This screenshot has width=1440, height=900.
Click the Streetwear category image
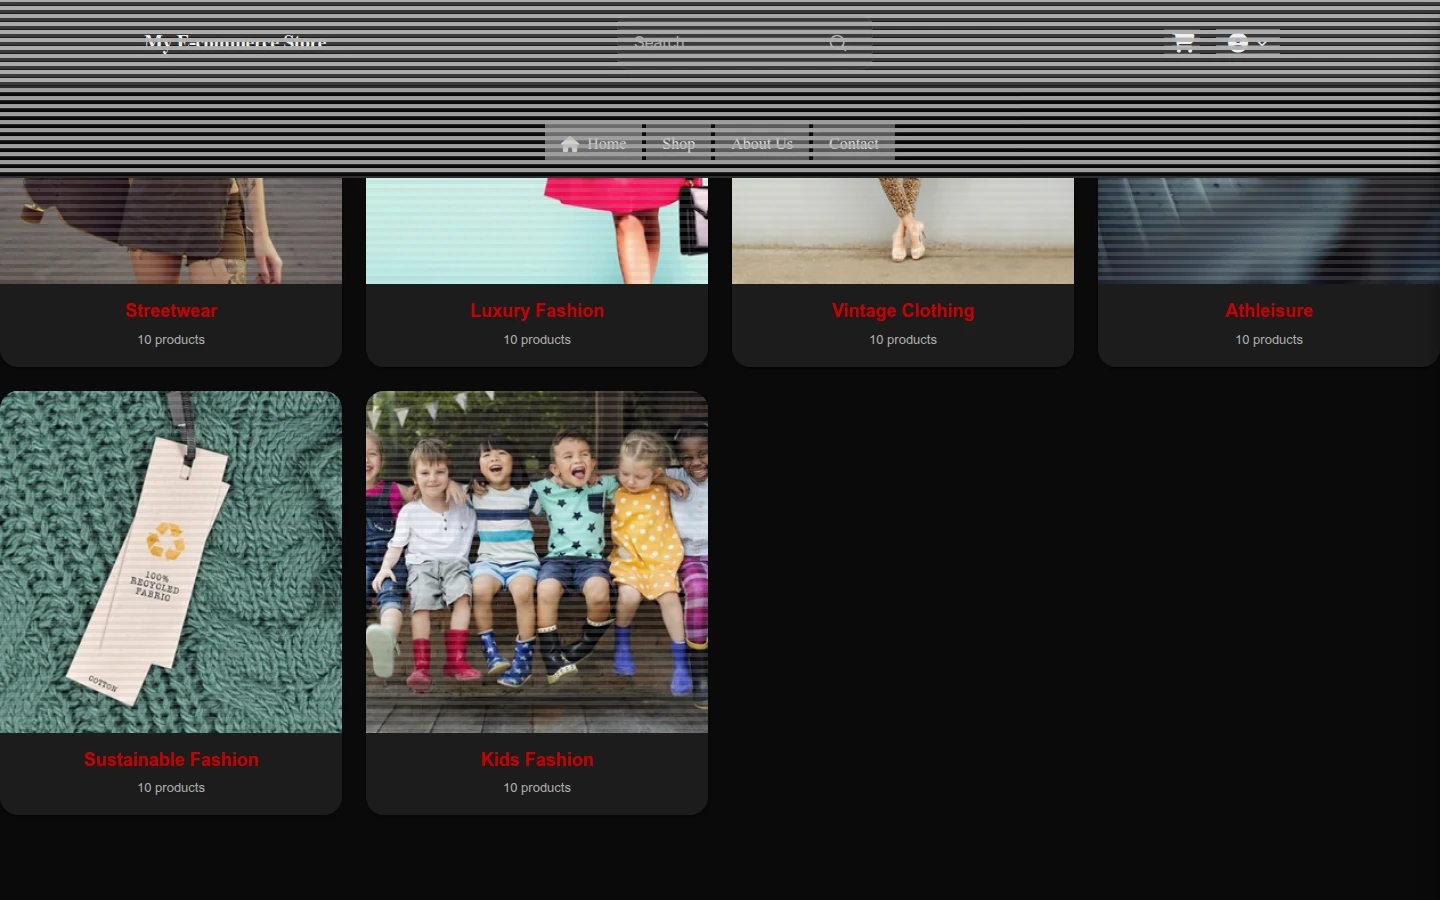(x=171, y=231)
